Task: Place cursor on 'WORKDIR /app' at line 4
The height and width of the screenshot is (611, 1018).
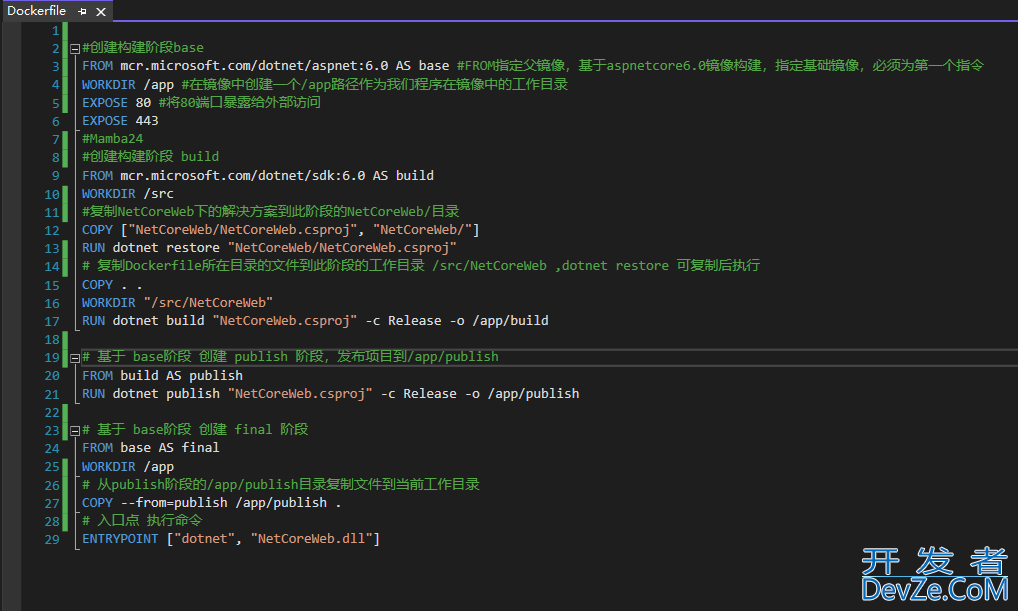Action: (x=128, y=84)
